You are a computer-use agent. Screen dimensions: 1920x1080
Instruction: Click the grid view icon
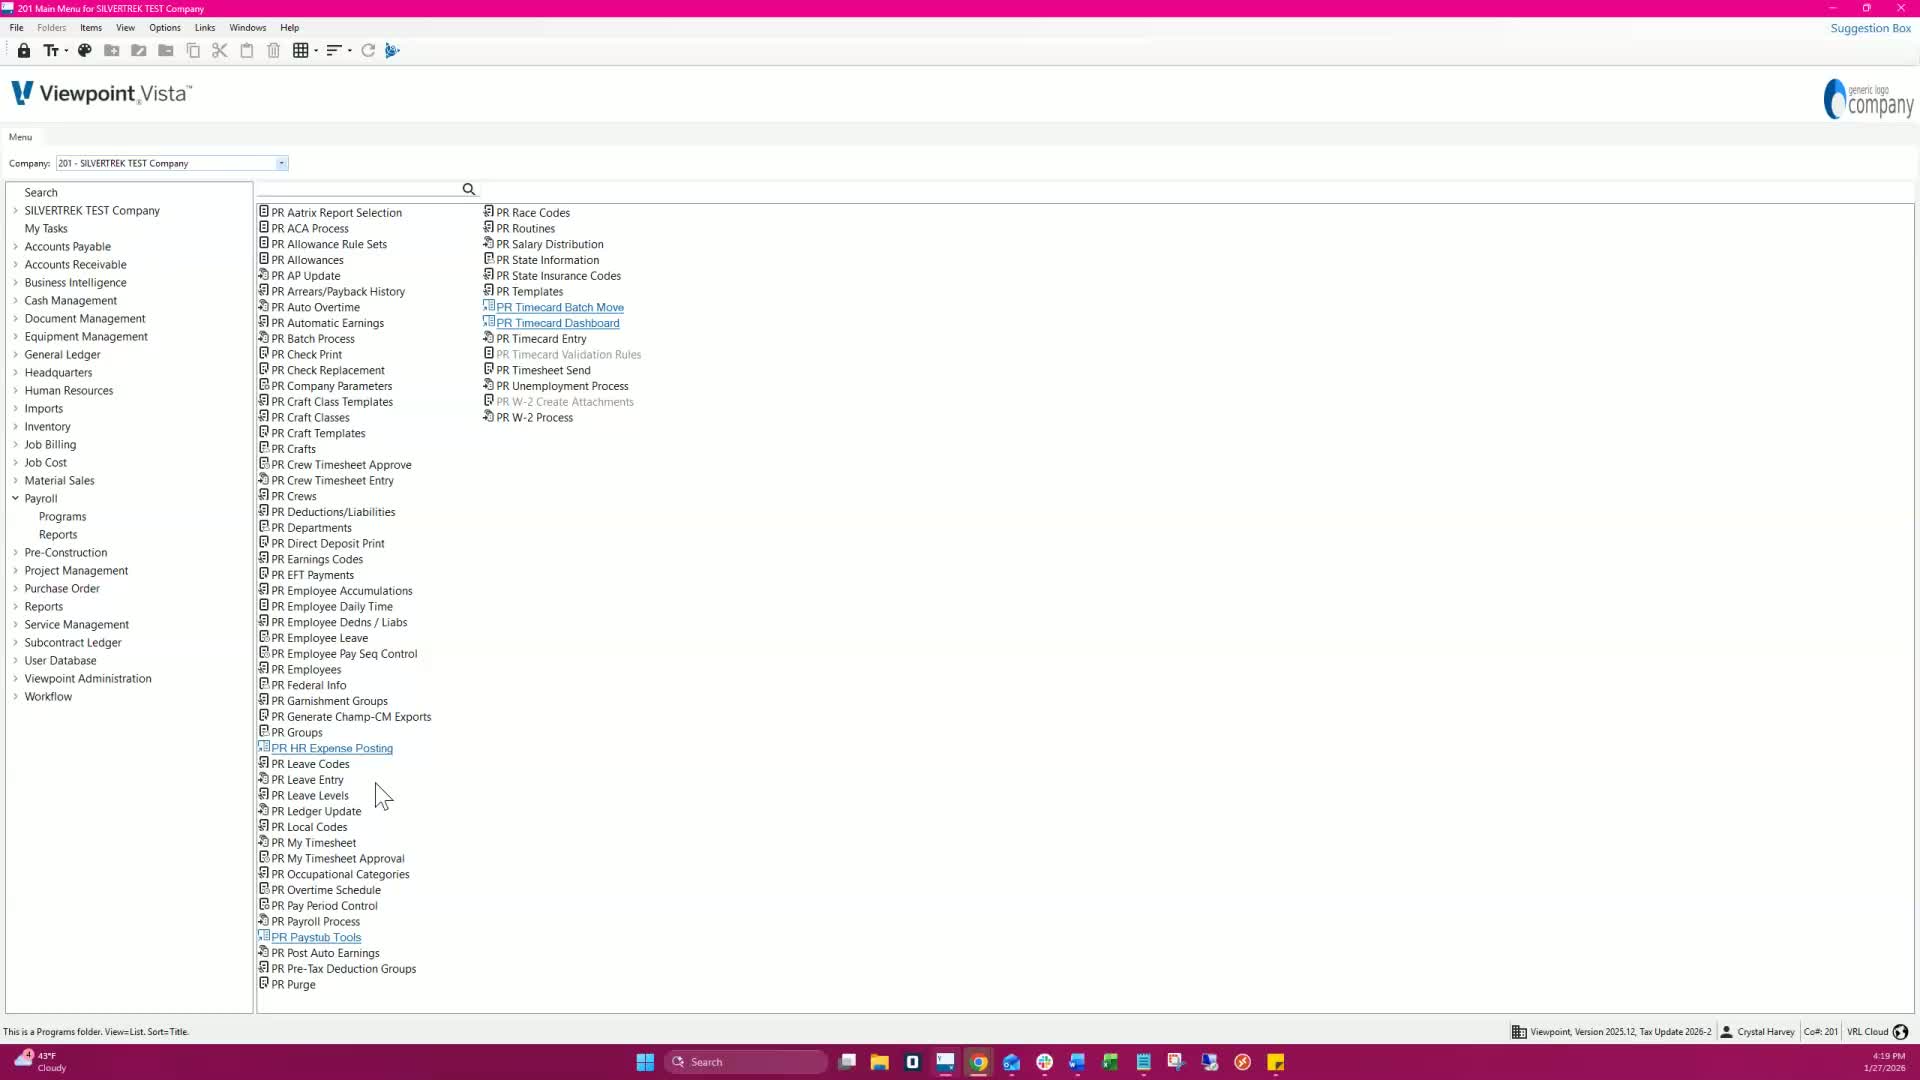coord(300,51)
